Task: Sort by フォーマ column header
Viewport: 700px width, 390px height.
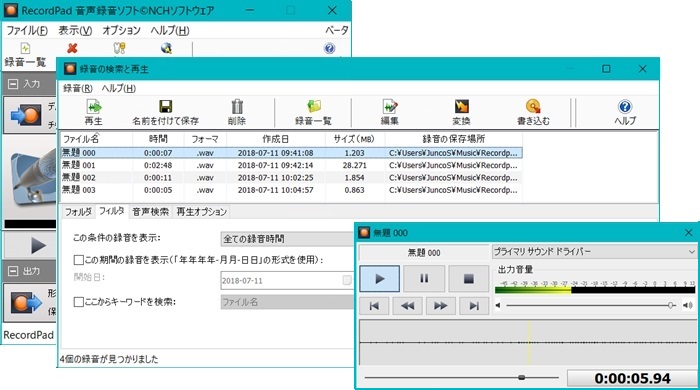Action: [205, 139]
